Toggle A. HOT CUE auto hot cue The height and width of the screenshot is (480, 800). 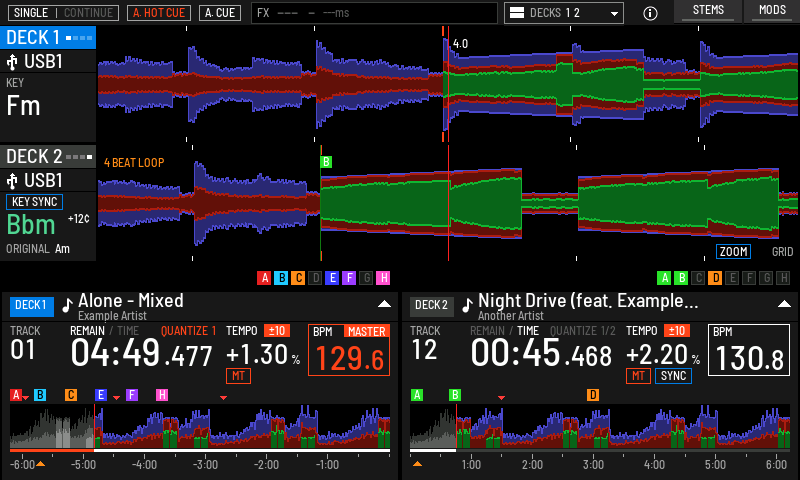[x=159, y=13]
